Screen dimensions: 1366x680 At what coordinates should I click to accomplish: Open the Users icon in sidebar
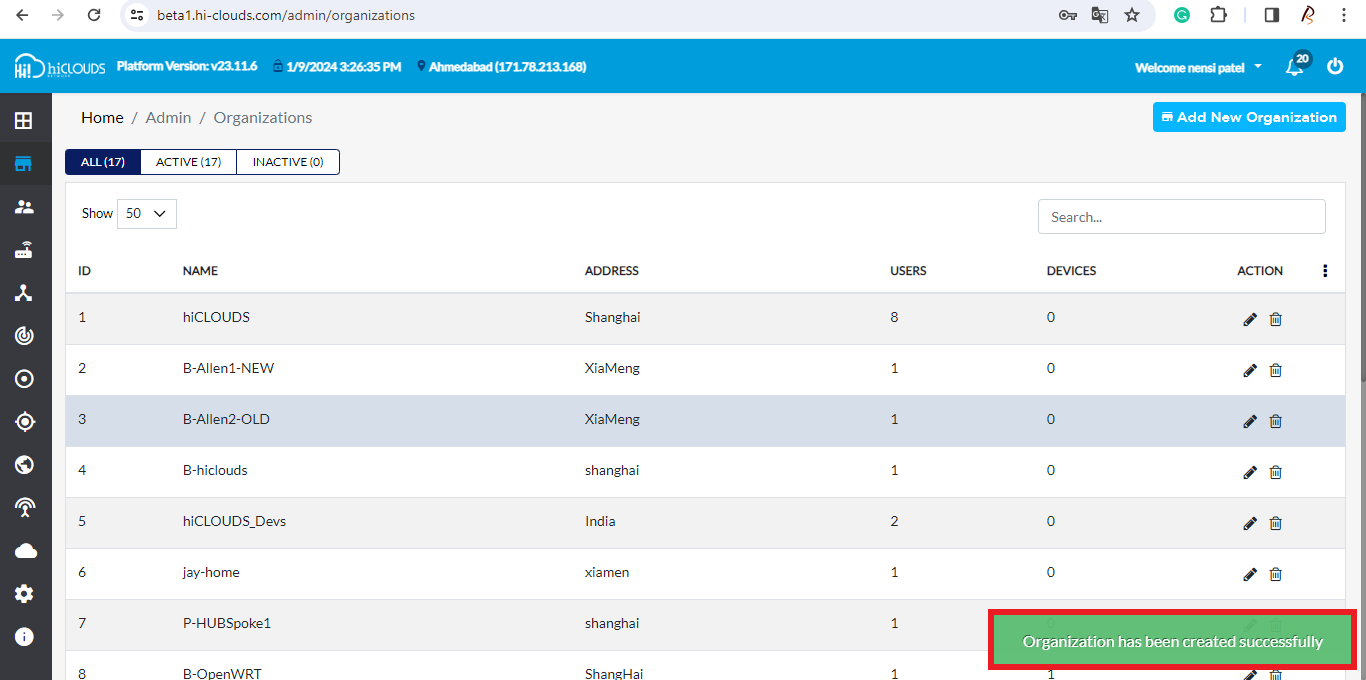click(x=24, y=207)
